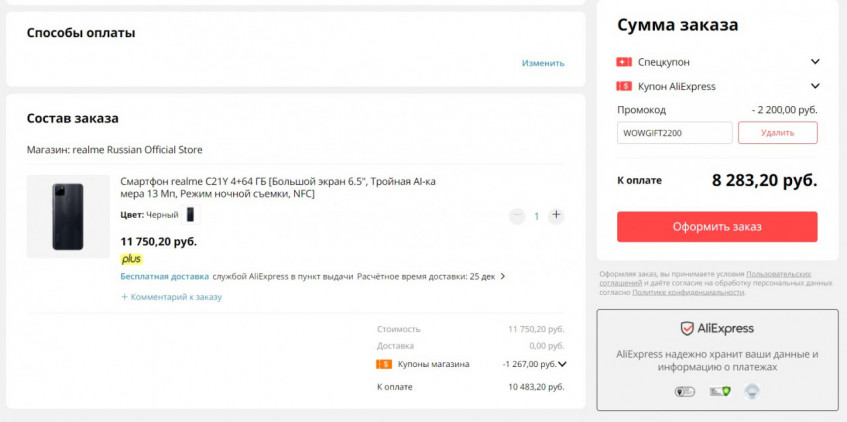This screenshot has height=422, width=847.
Task: Click the yellow plus badge
Action: click(x=131, y=259)
